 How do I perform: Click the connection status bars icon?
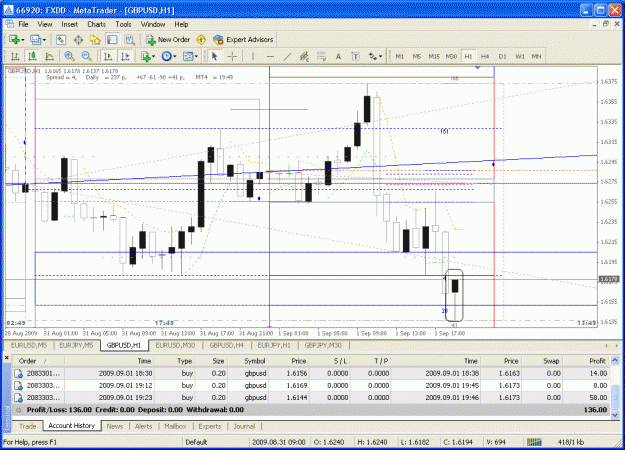pyautogui.click(x=534, y=442)
